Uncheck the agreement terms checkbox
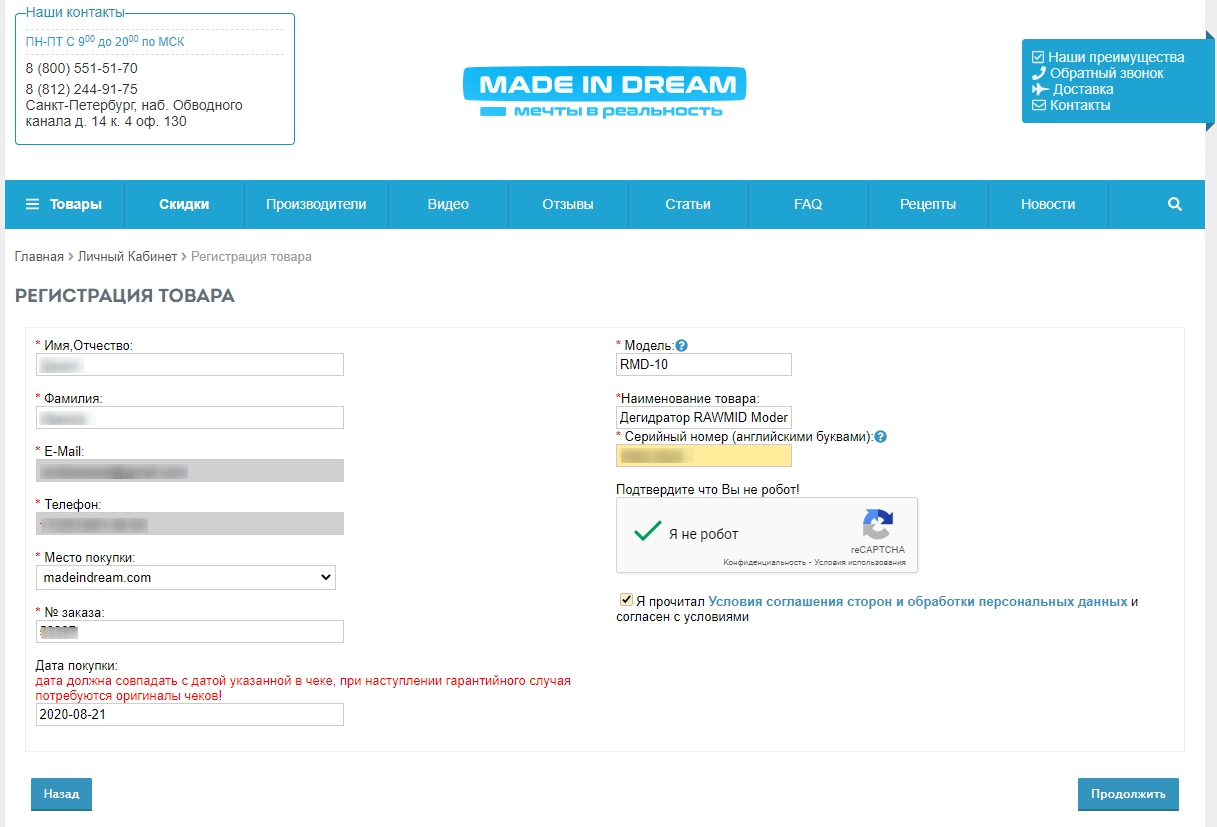The width and height of the screenshot is (1217, 827). [x=627, y=600]
